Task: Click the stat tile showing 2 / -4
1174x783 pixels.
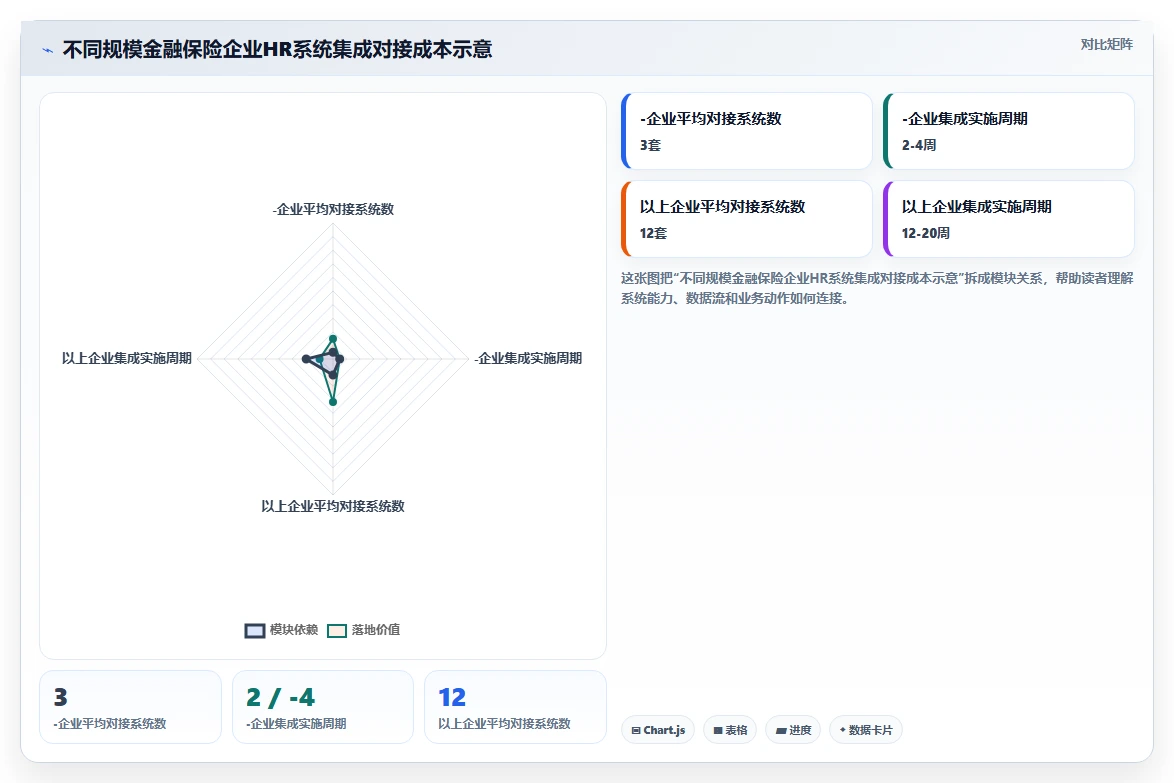Action: click(323, 707)
